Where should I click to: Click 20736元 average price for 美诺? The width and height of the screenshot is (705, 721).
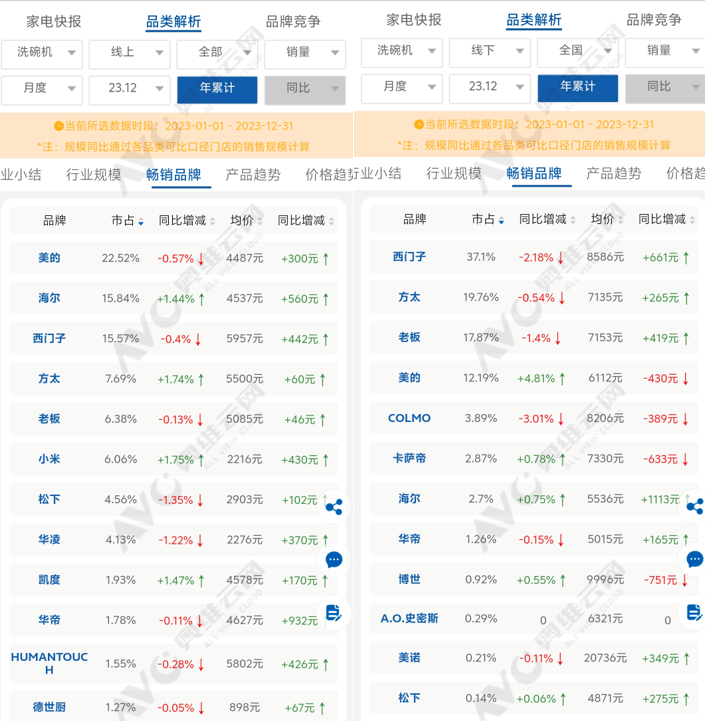click(x=605, y=658)
